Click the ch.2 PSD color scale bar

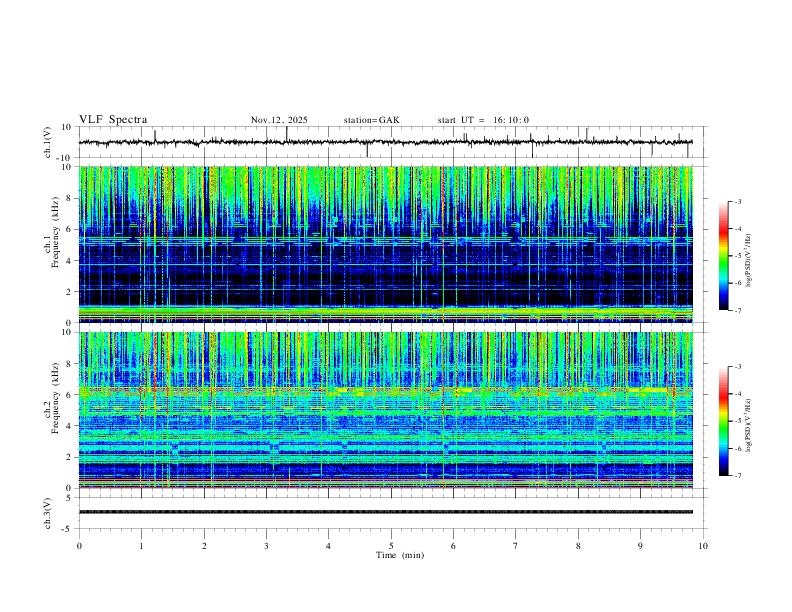724,421
